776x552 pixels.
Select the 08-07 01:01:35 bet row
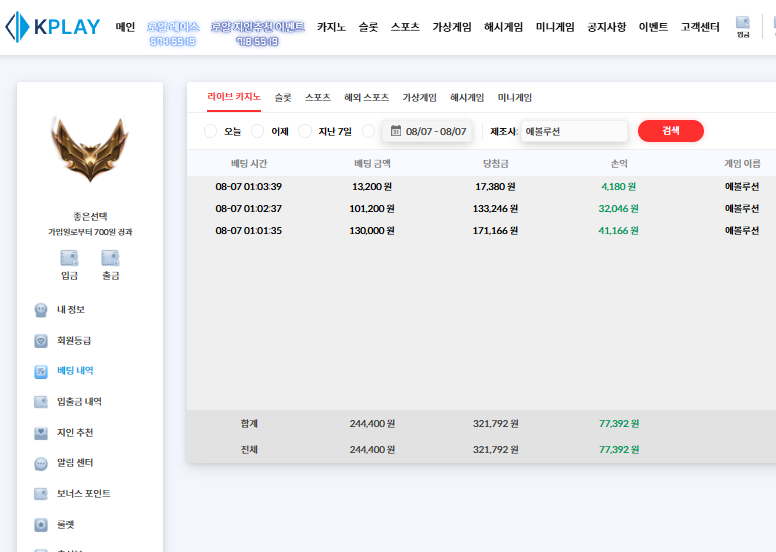pos(481,231)
